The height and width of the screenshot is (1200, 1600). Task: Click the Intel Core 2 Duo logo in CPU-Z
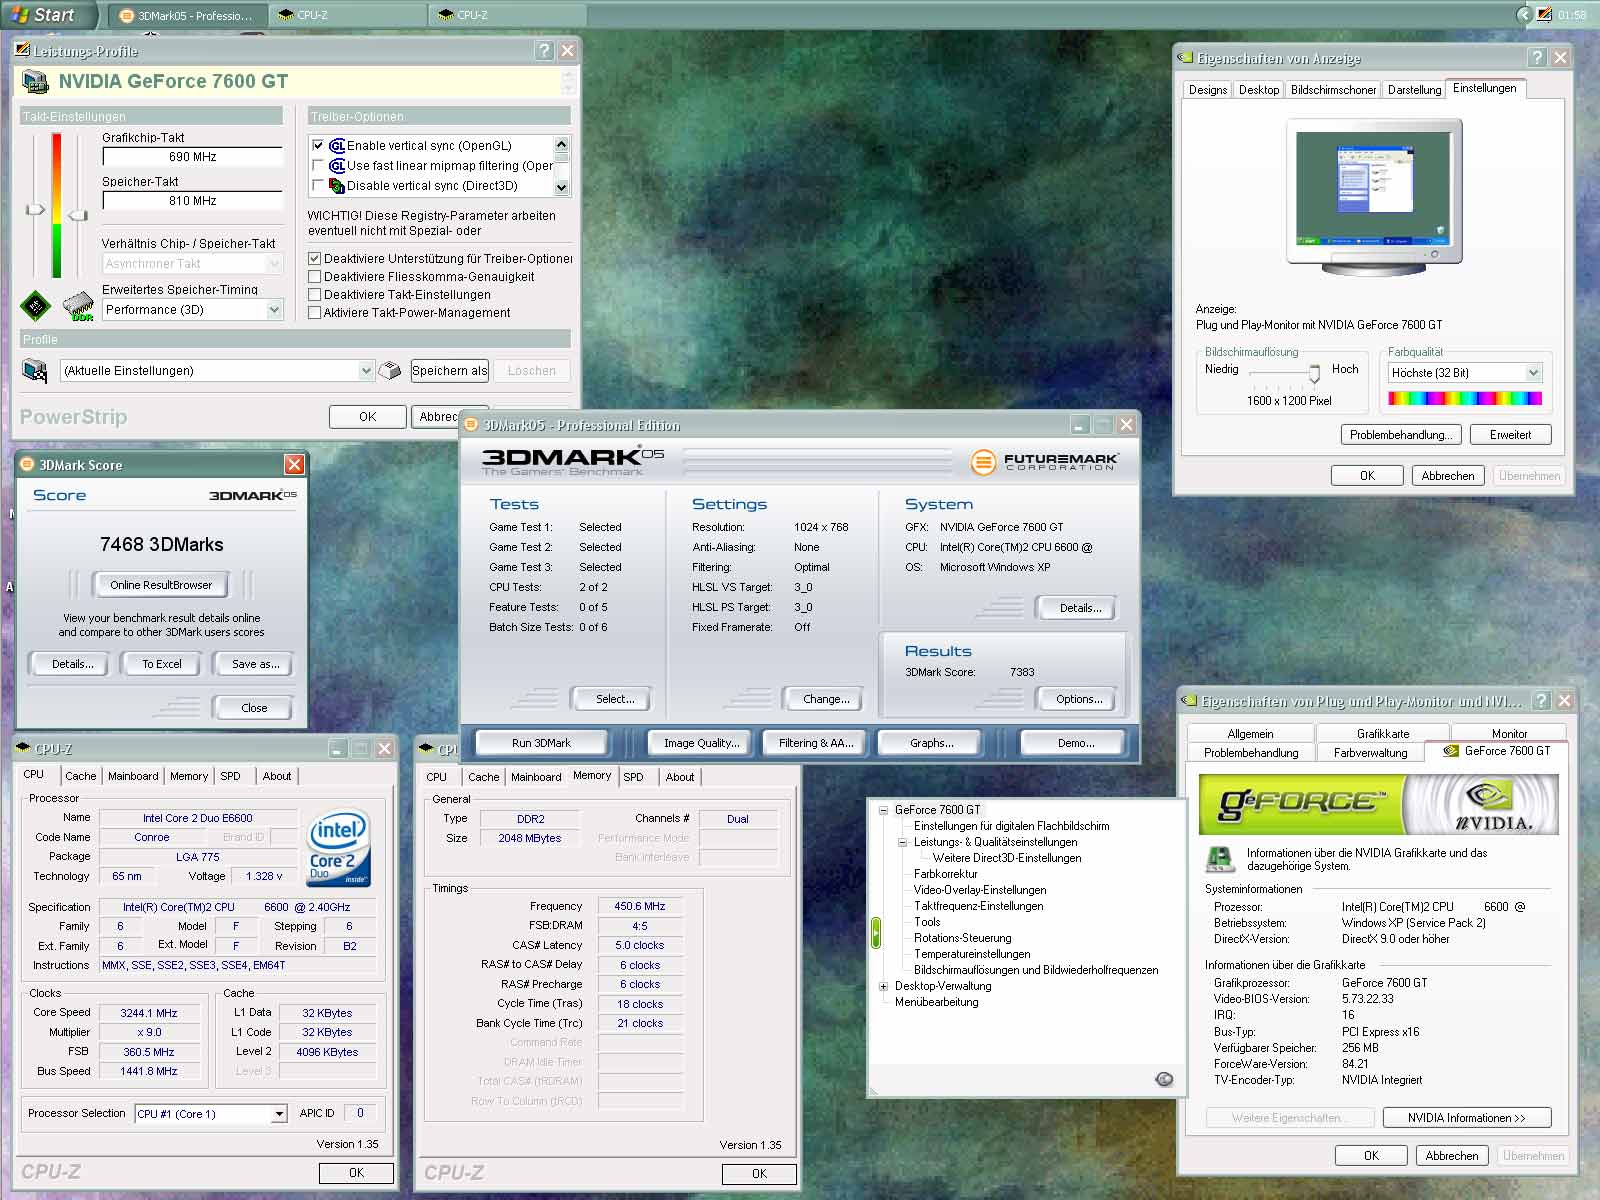[x=339, y=848]
